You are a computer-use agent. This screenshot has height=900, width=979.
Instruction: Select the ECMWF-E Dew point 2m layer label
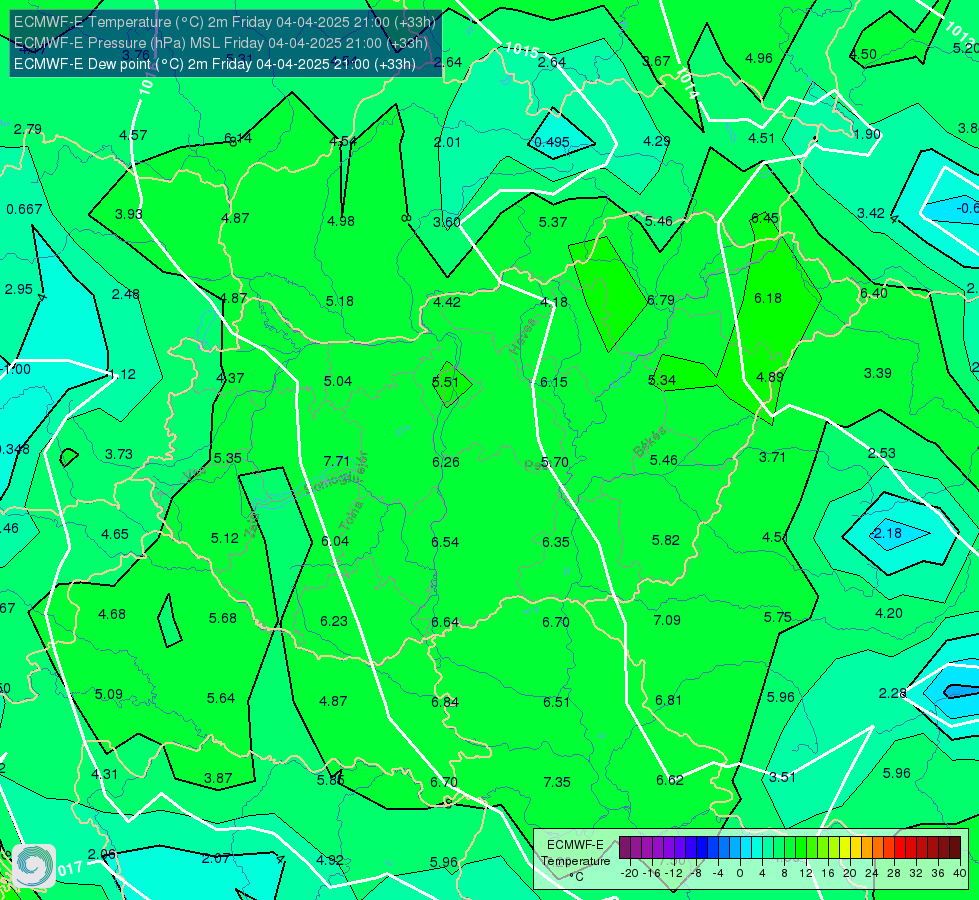[x=215, y=64]
